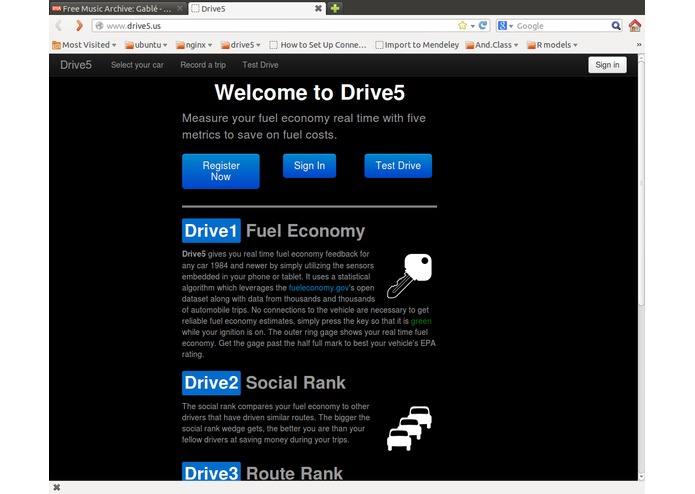Click the vertical page scrollbar thumb
The image size is (695, 494).
click(x=641, y=182)
